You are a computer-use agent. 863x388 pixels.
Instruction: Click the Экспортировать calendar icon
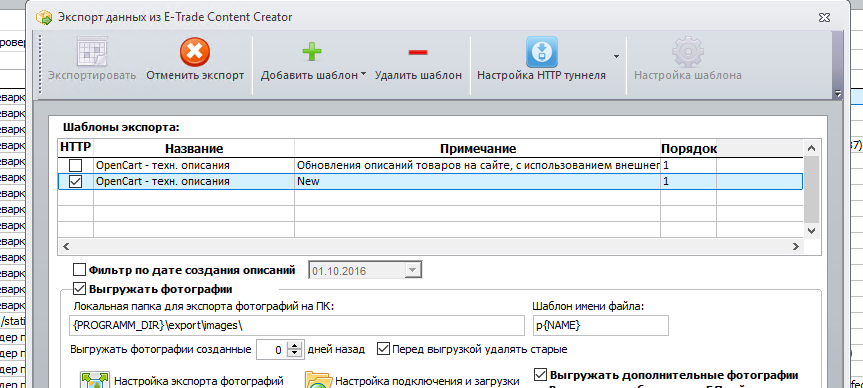click(91, 52)
